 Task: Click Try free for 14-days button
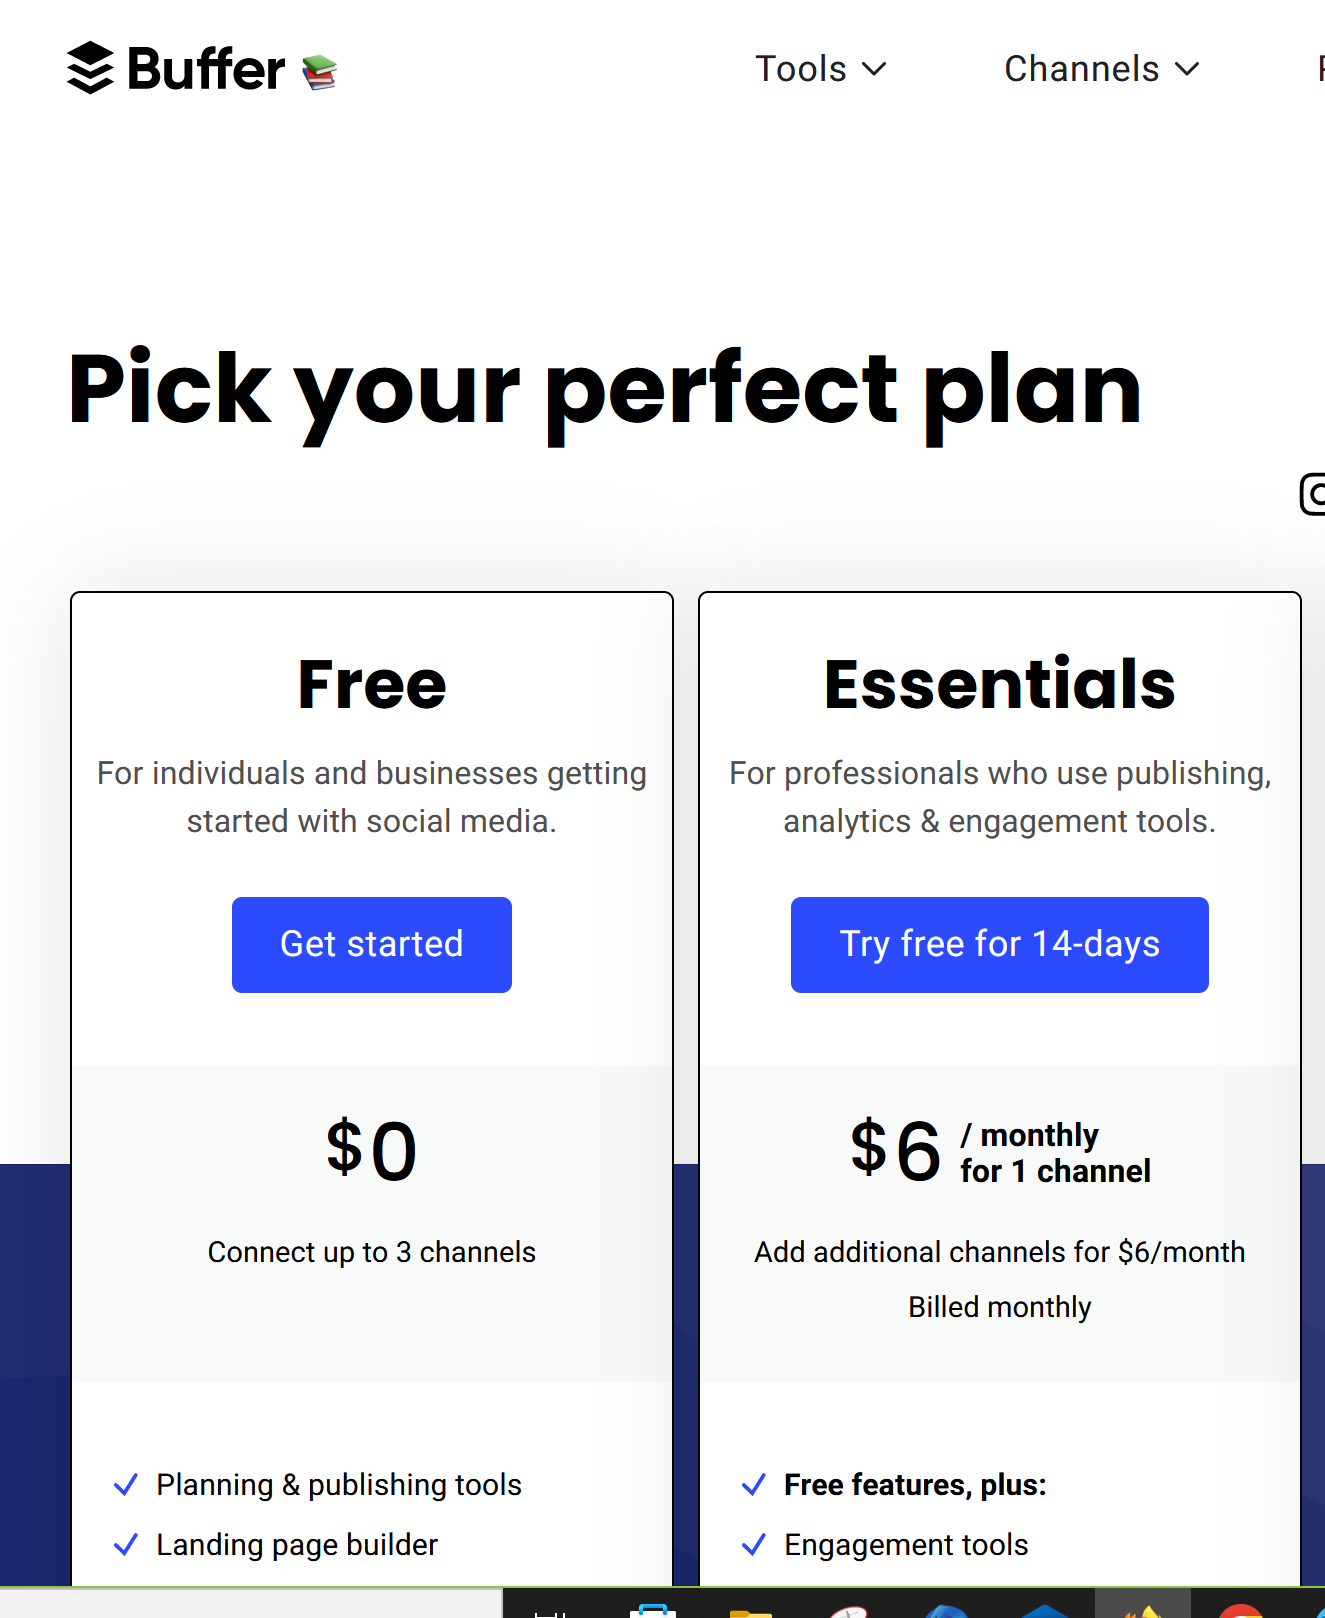click(1000, 945)
